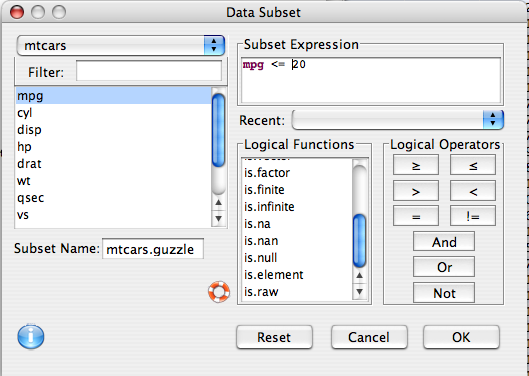This screenshot has height=376, width=529.
Task: Click the lifesaver help icon
Action: (x=219, y=292)
